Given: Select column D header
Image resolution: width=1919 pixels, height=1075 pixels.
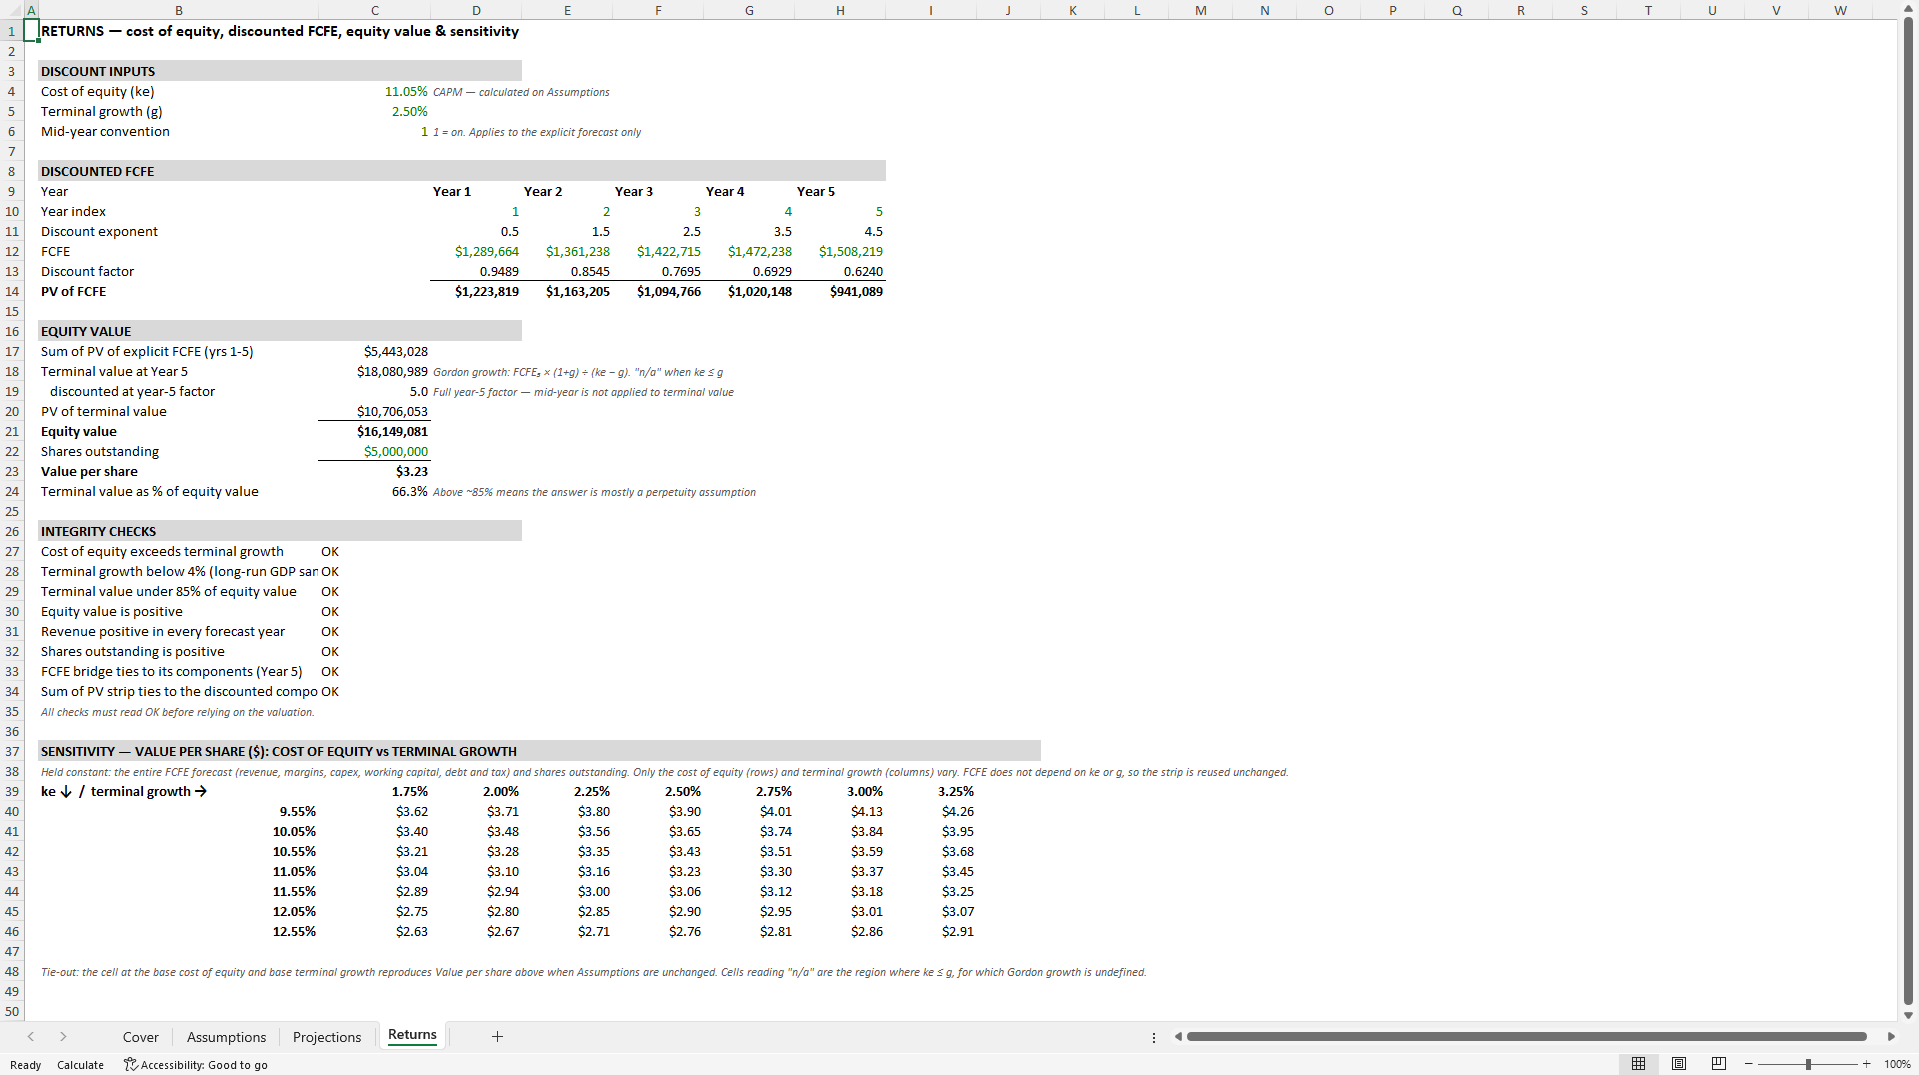Looking at the screenshot, I should [x=476, y=11].
